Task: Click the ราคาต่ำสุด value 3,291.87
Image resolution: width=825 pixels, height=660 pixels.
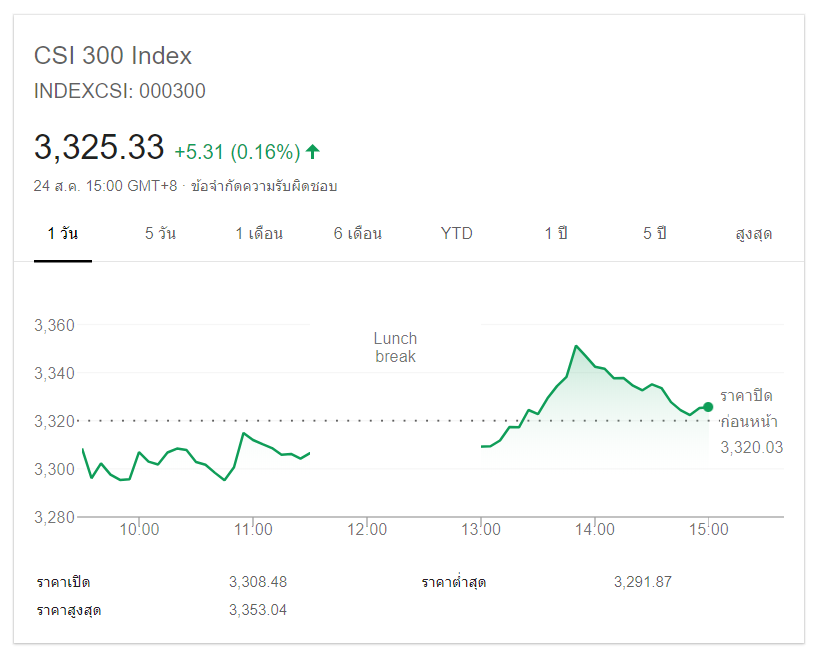Action: [643, 582]
